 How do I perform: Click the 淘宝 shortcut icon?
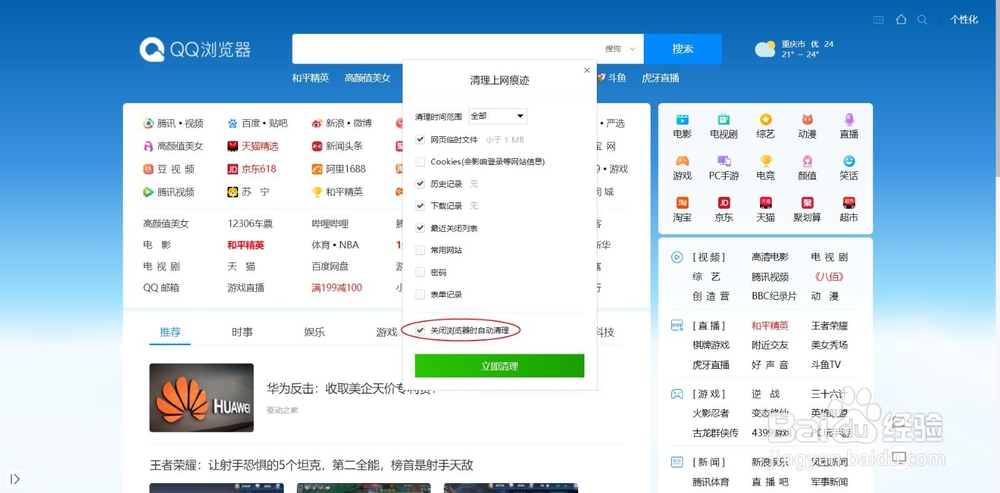pos(682,203)
